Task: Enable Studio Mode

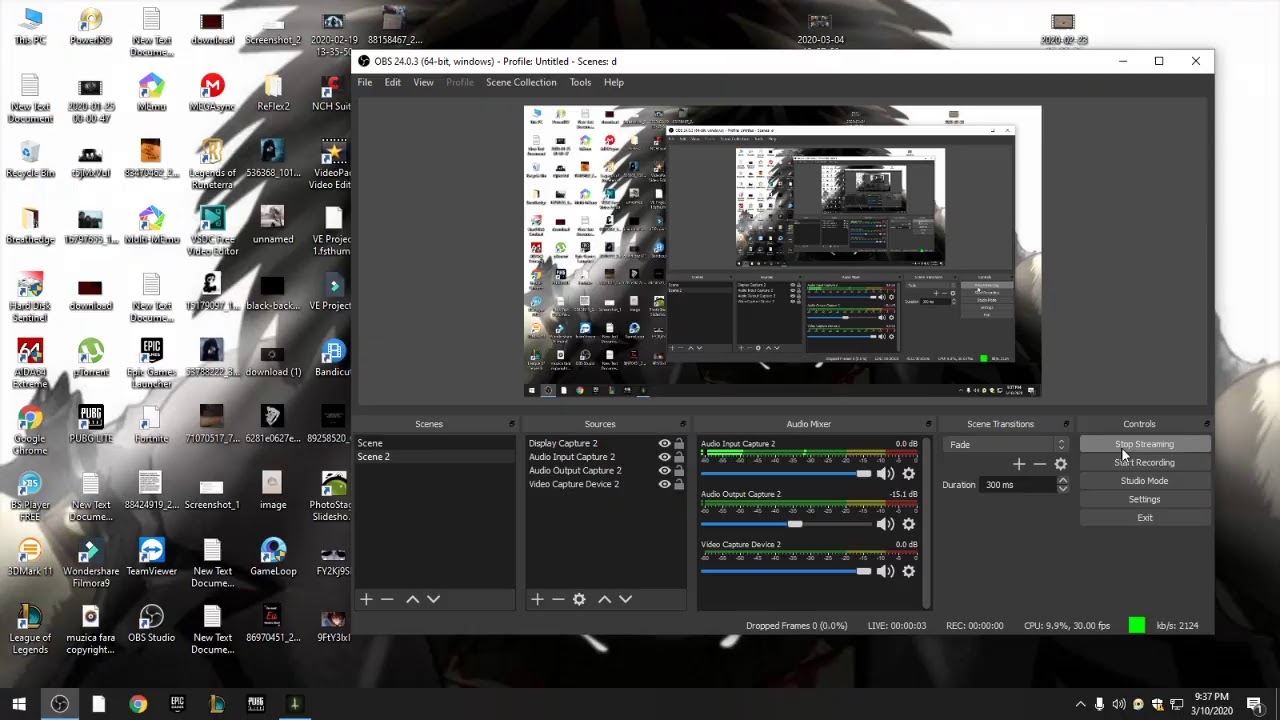Action: 1144,481
